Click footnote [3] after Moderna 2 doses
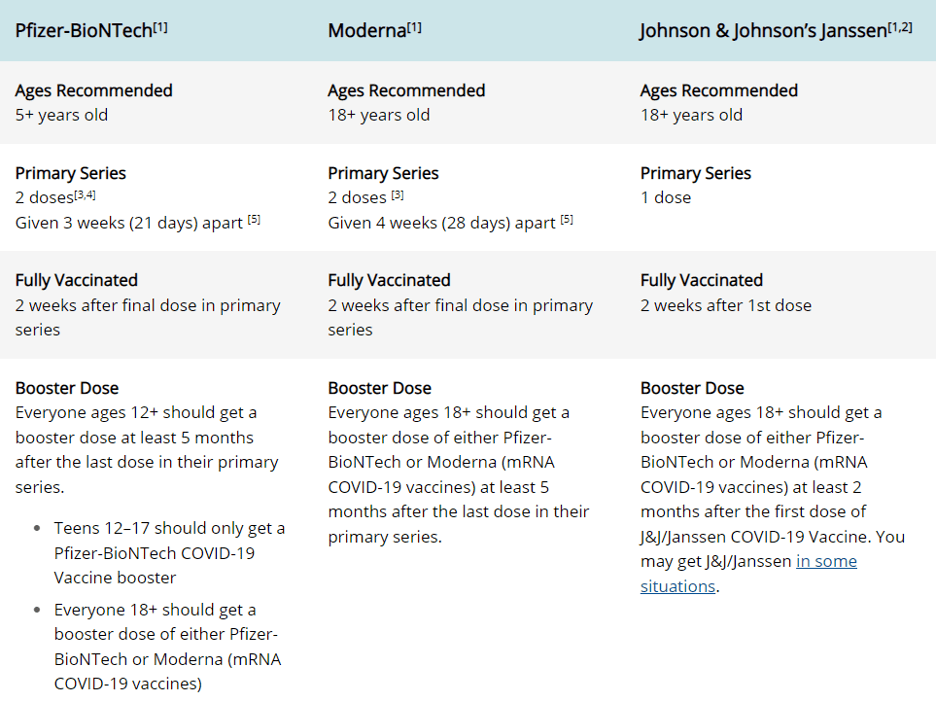This screenshot has height=702, width=936. point(397,196)
